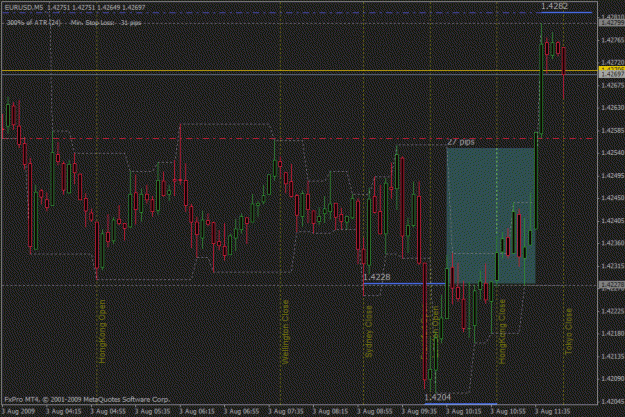625x417 pixels.
Task: Click the '3 Aug 09:35' time label
Action: [419, 411]
